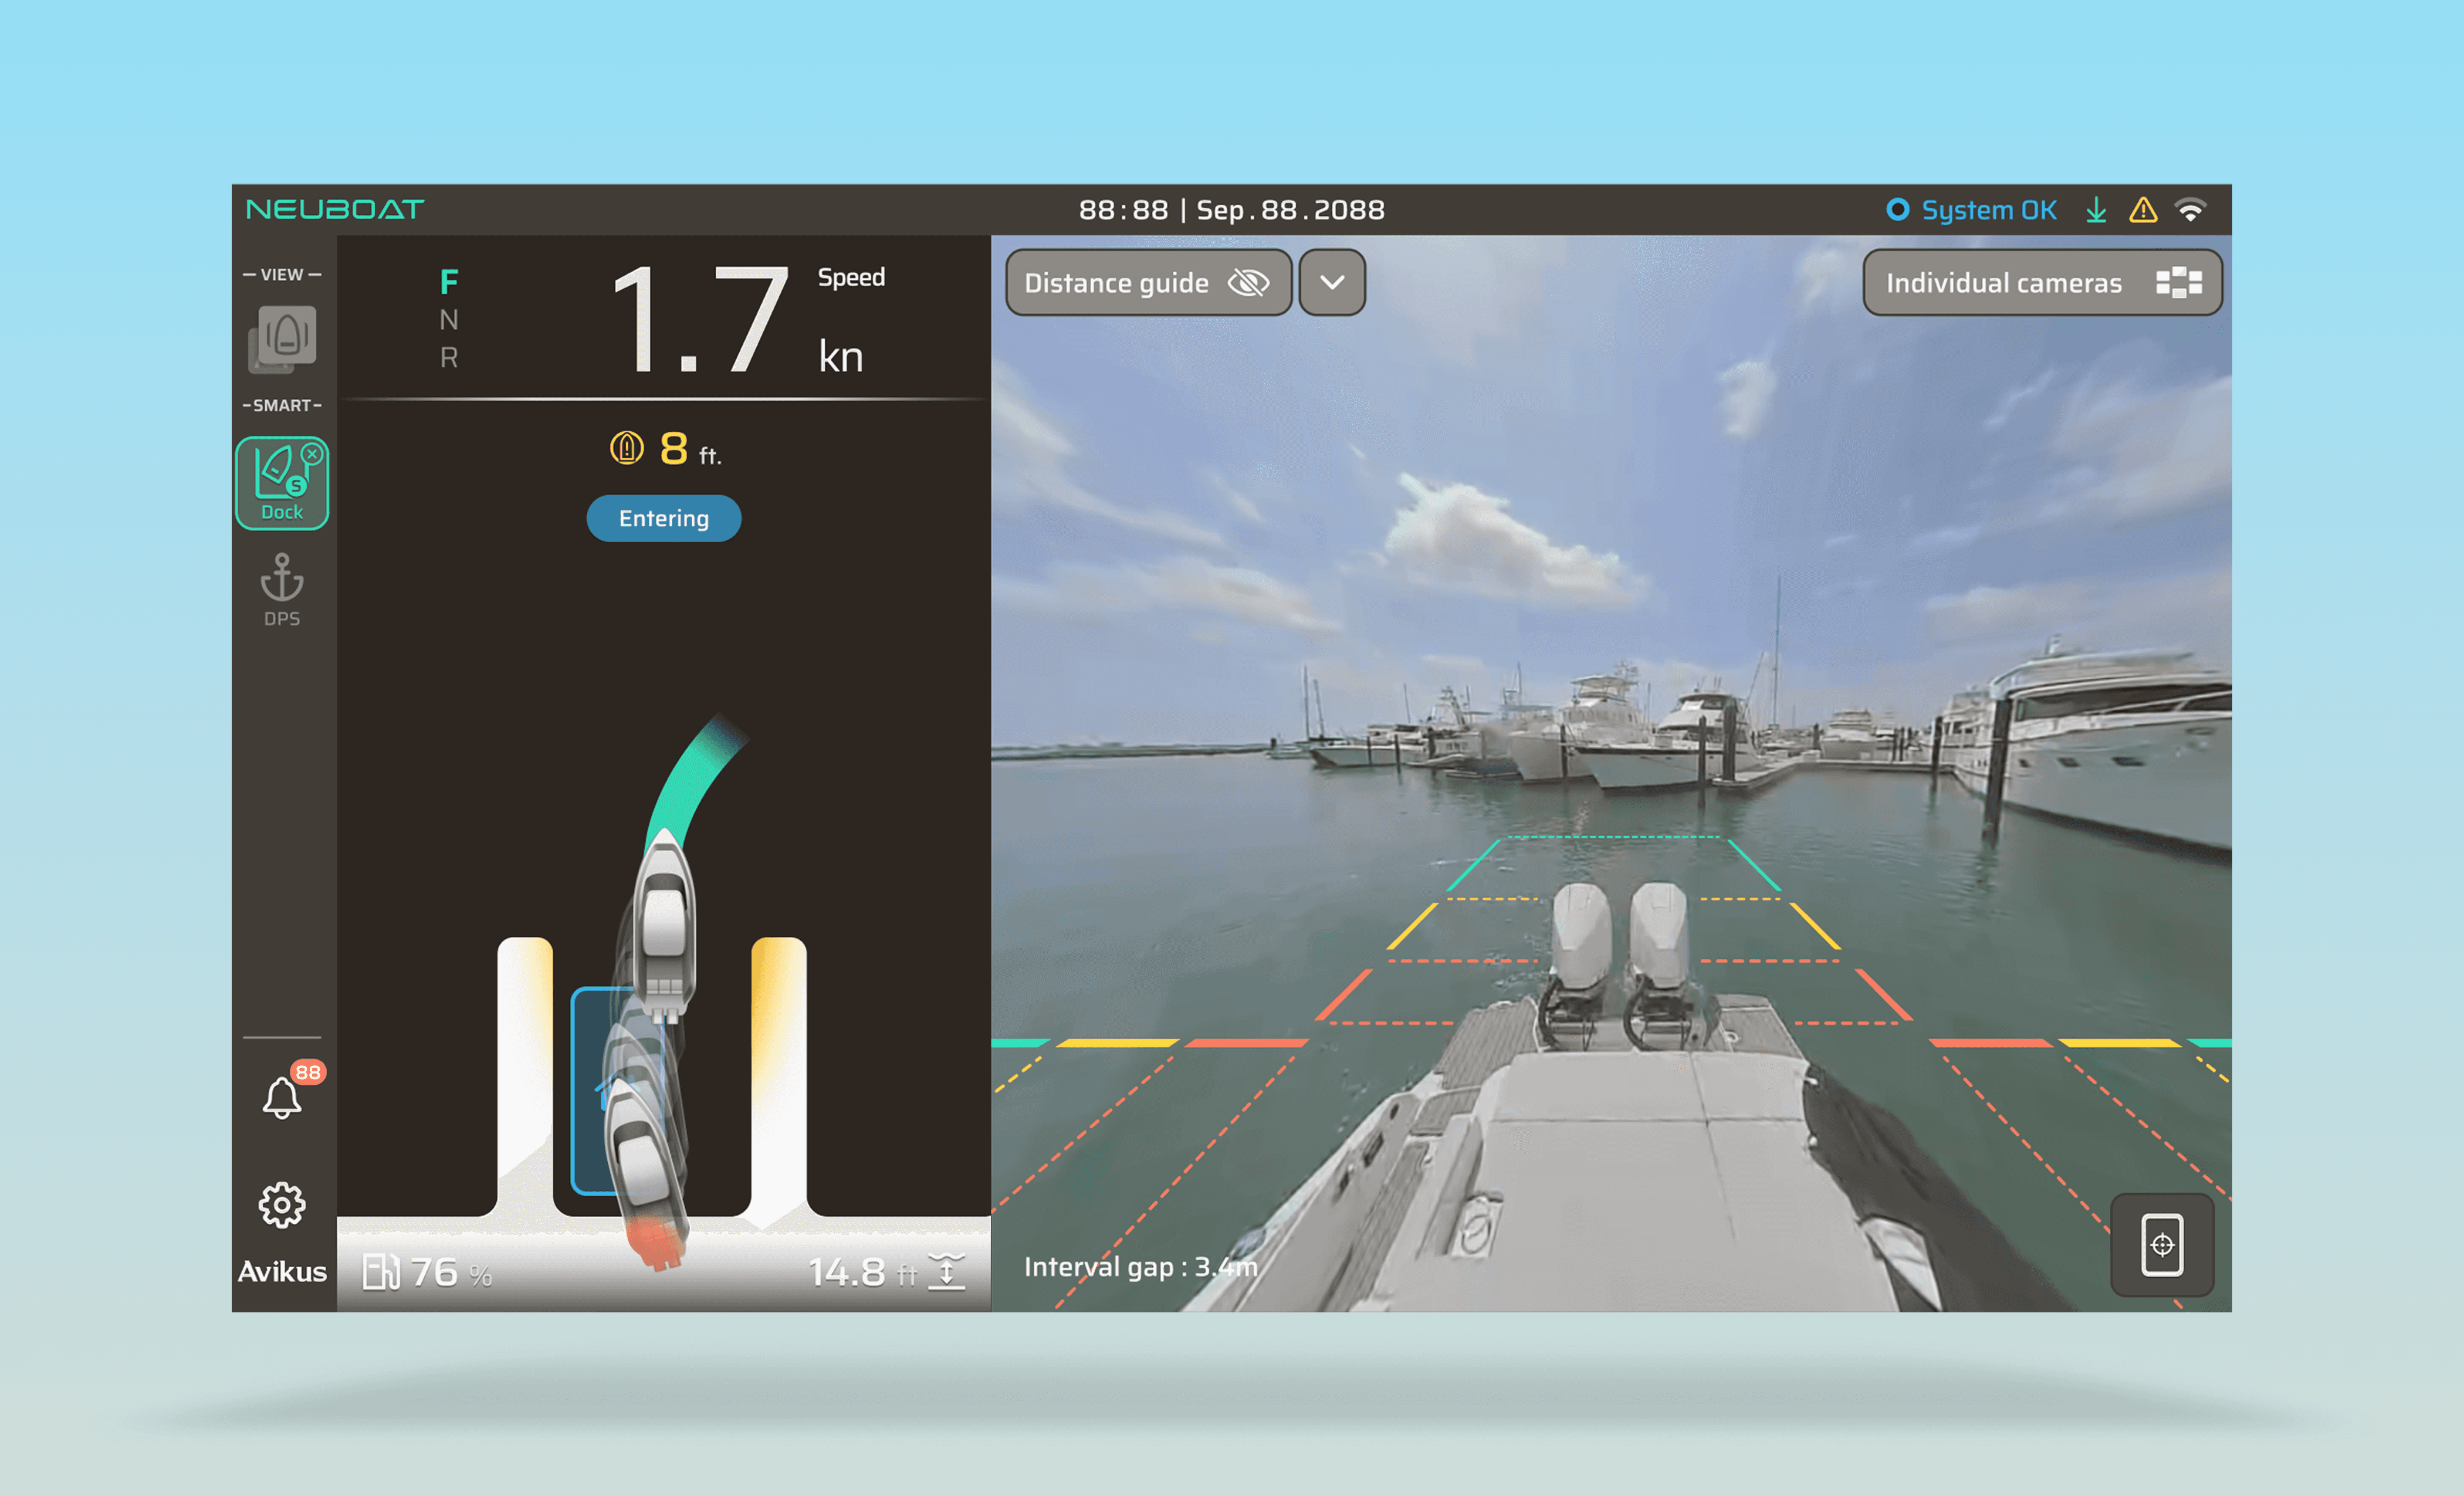Image resolution: width=2464 pixels, height=1496 pixels.
Task: Open Individual cameras view selector
Action: coord(2042,283)
